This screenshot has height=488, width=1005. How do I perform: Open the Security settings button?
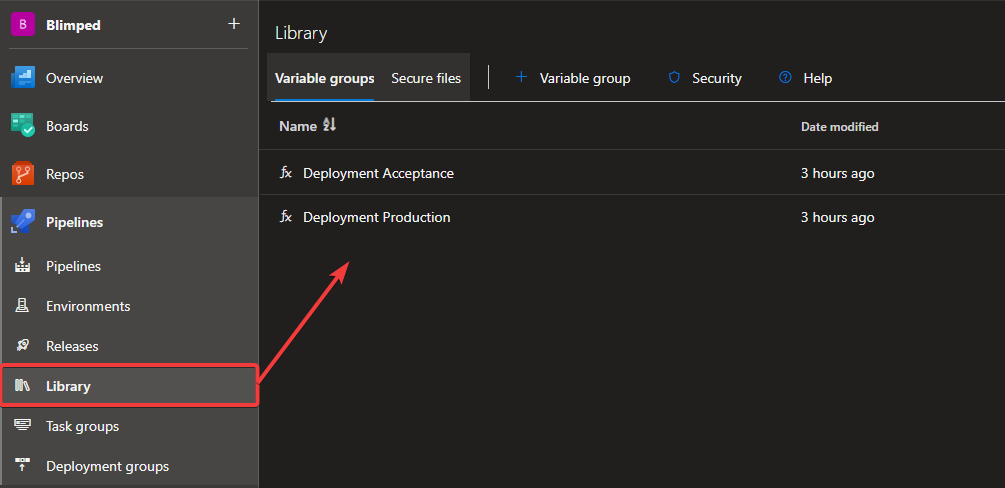(717, 78)
